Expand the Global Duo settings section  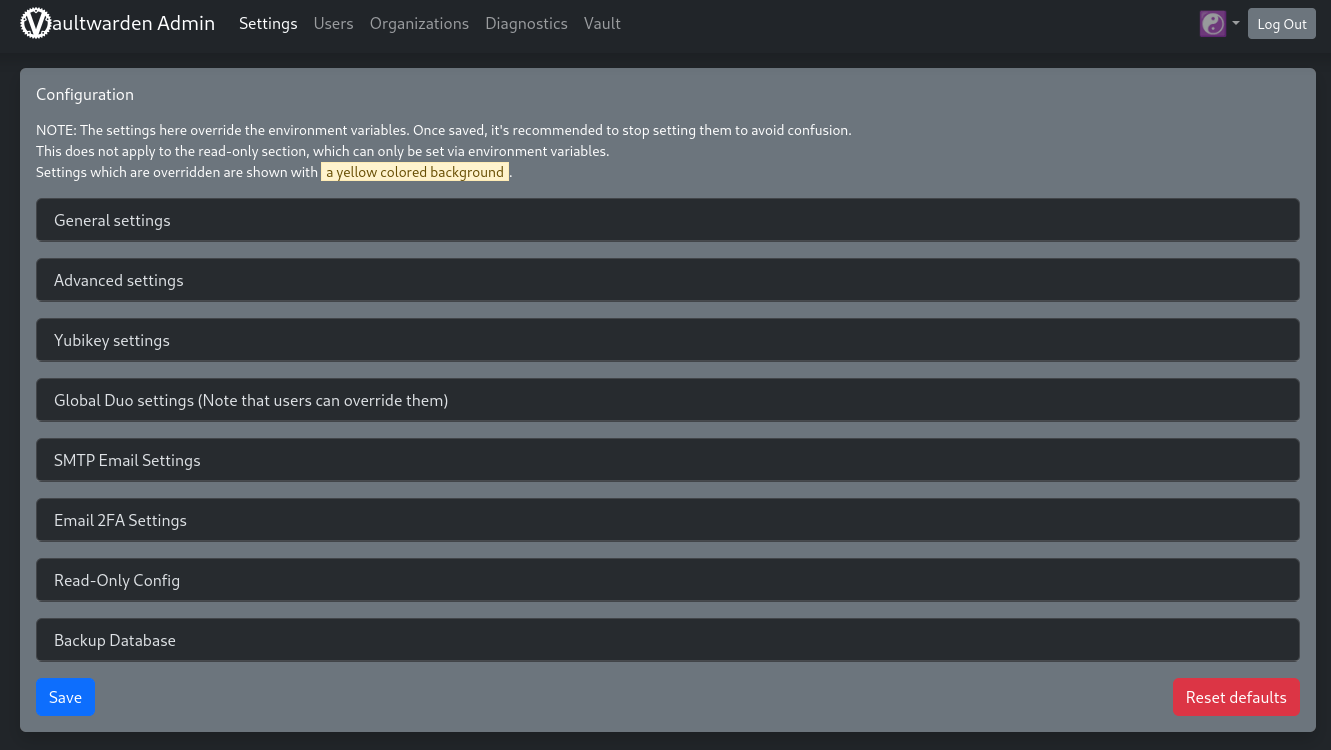pos(251,400)
